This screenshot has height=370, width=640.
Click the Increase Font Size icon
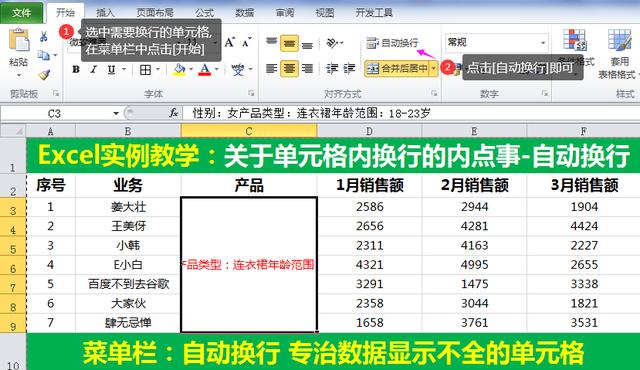point(229,42)
